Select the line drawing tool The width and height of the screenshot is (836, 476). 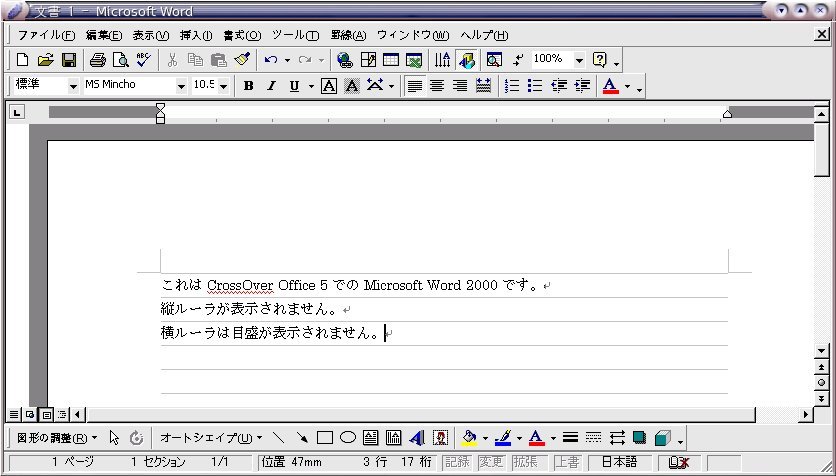tap(278, 438)
